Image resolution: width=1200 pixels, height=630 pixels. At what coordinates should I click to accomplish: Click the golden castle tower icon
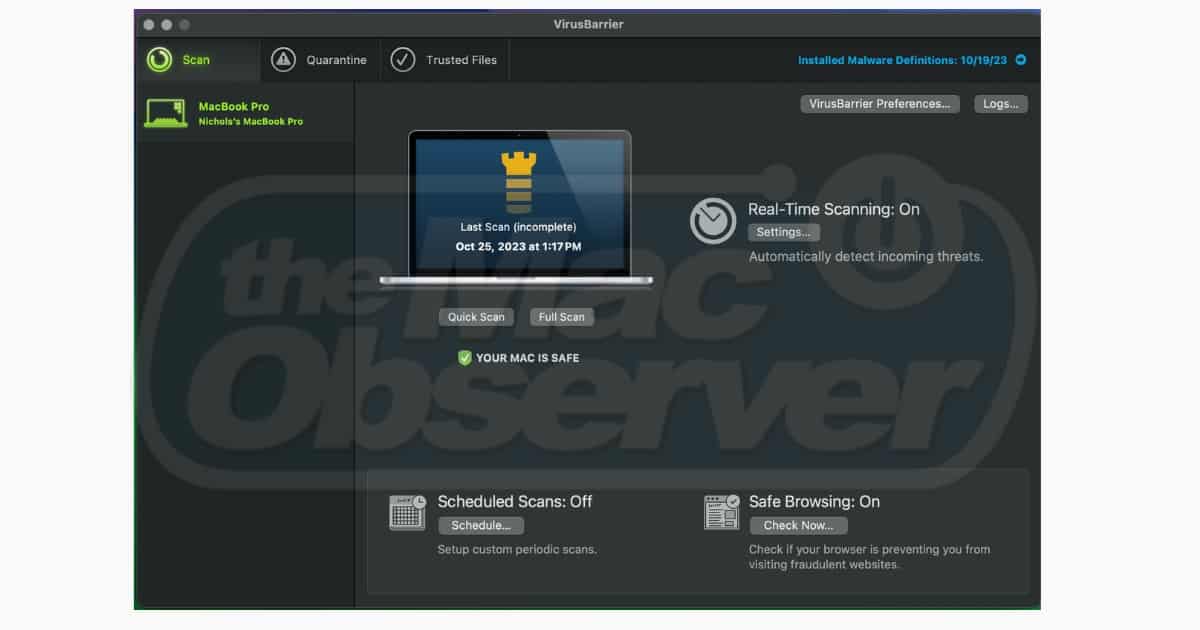[518, 182]
